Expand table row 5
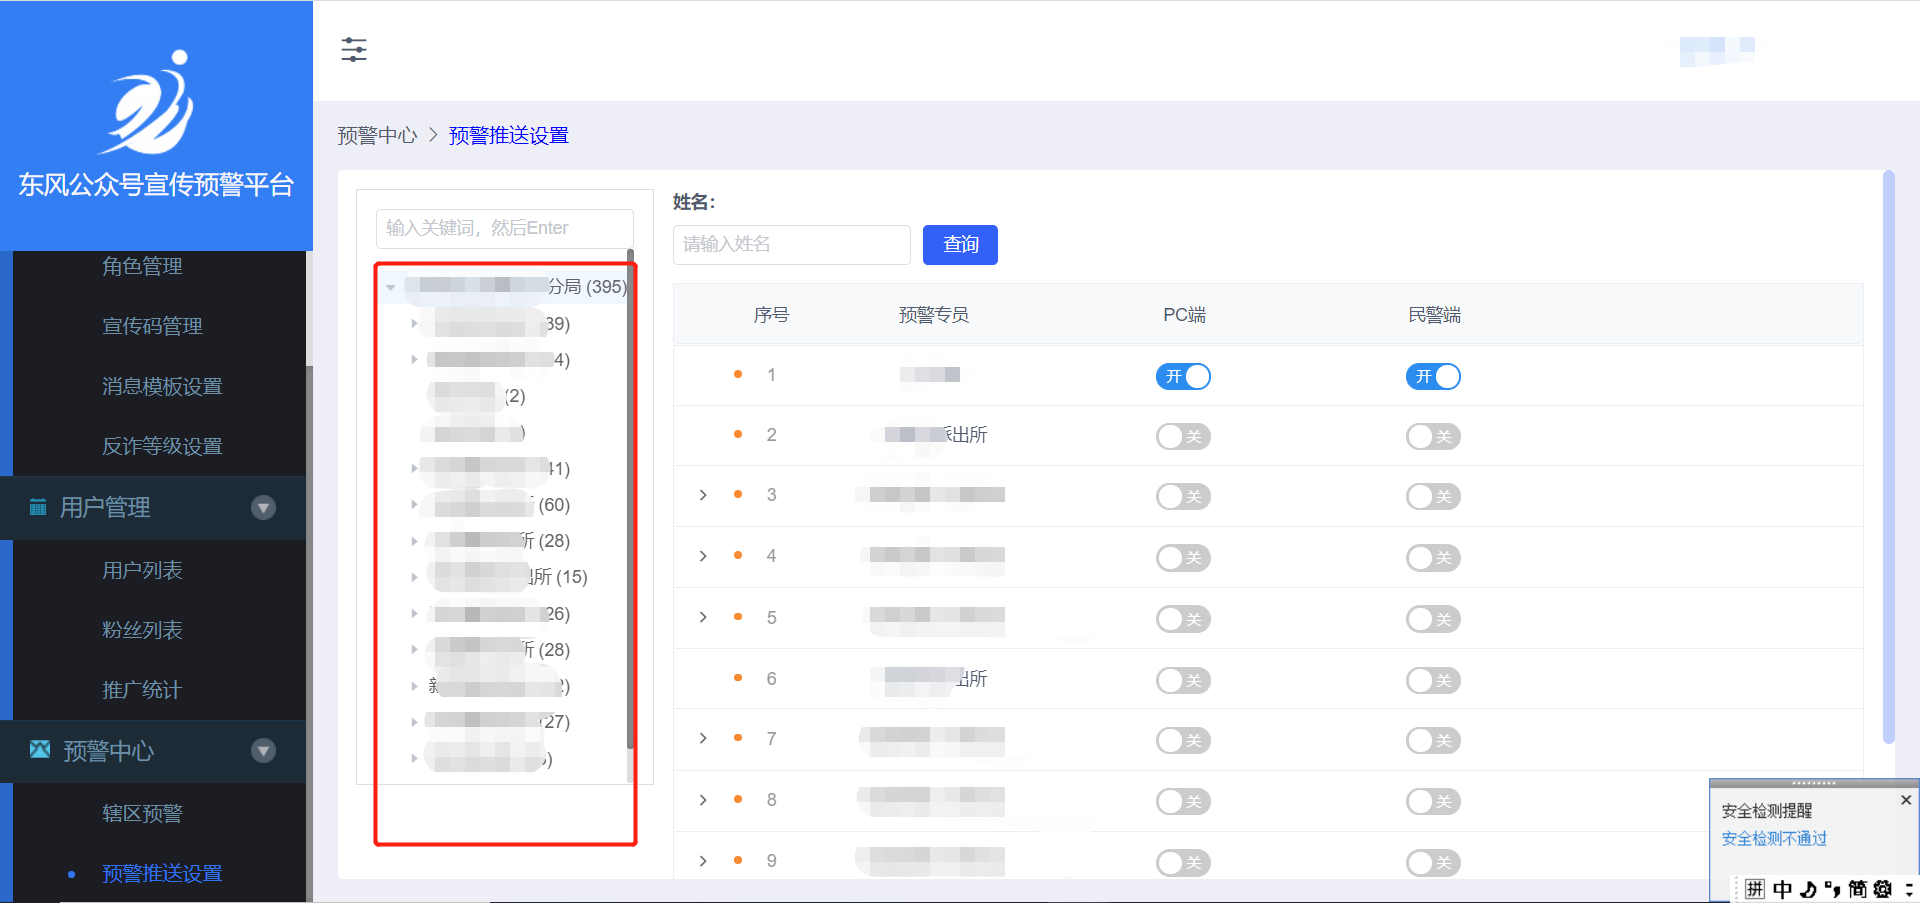1920x903 pixels. 703,617
